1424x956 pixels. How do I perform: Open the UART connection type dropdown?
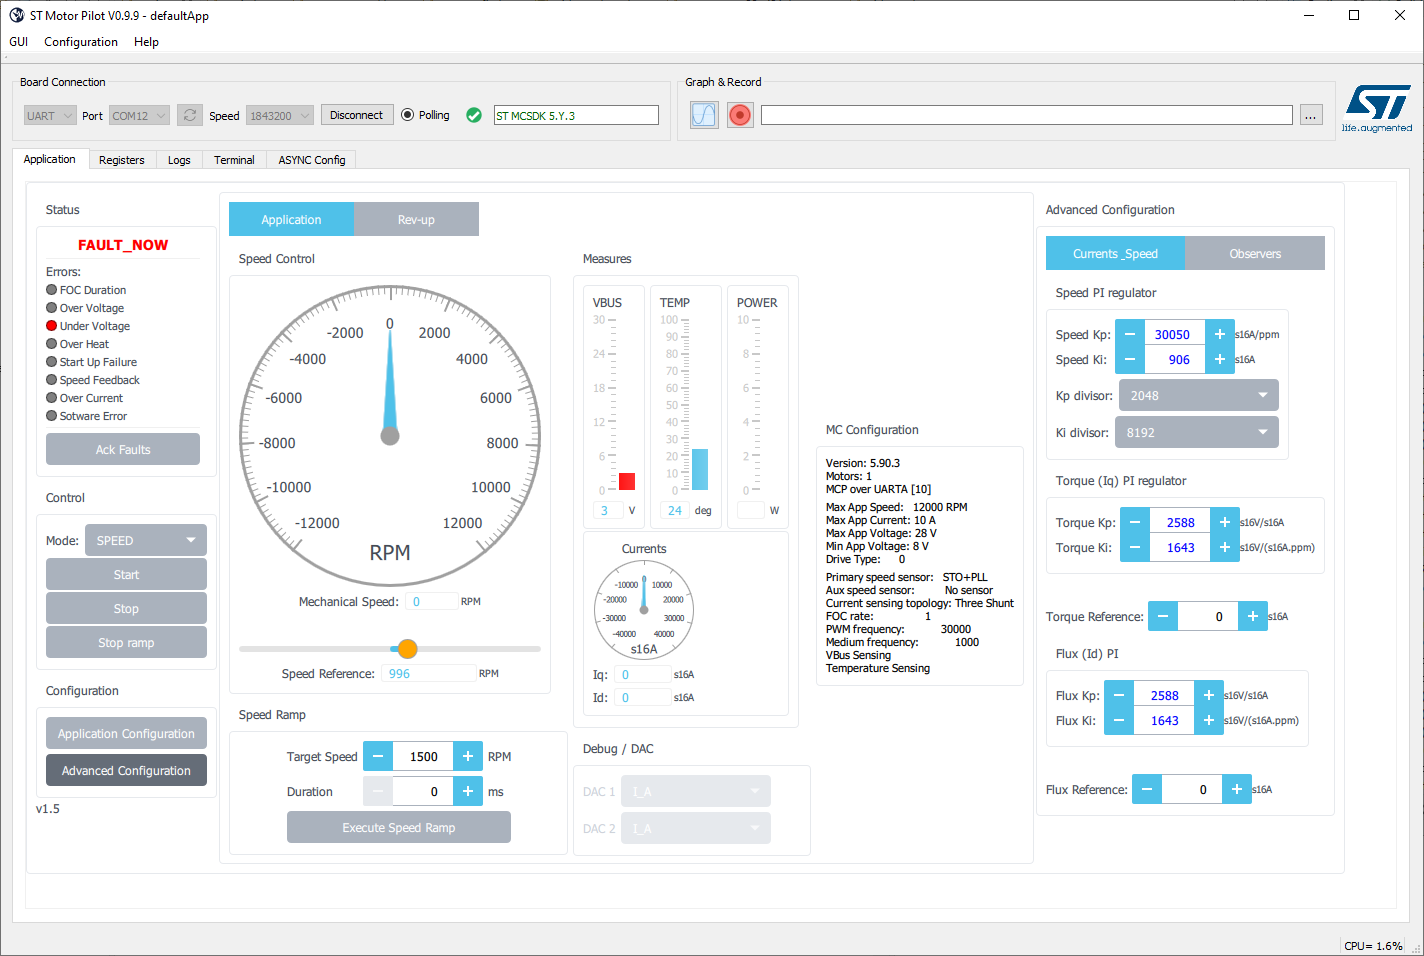(50, 116)
